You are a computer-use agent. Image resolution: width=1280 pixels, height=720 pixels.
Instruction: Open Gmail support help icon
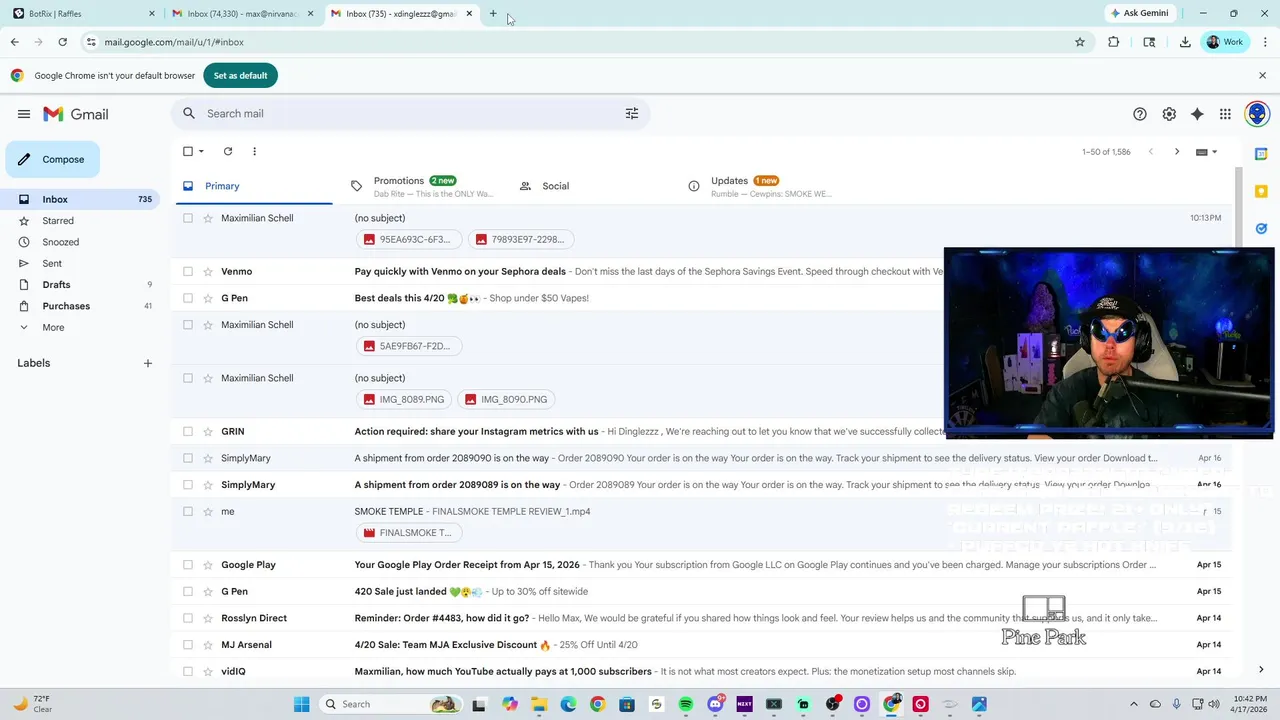[x=1140, y=114]
